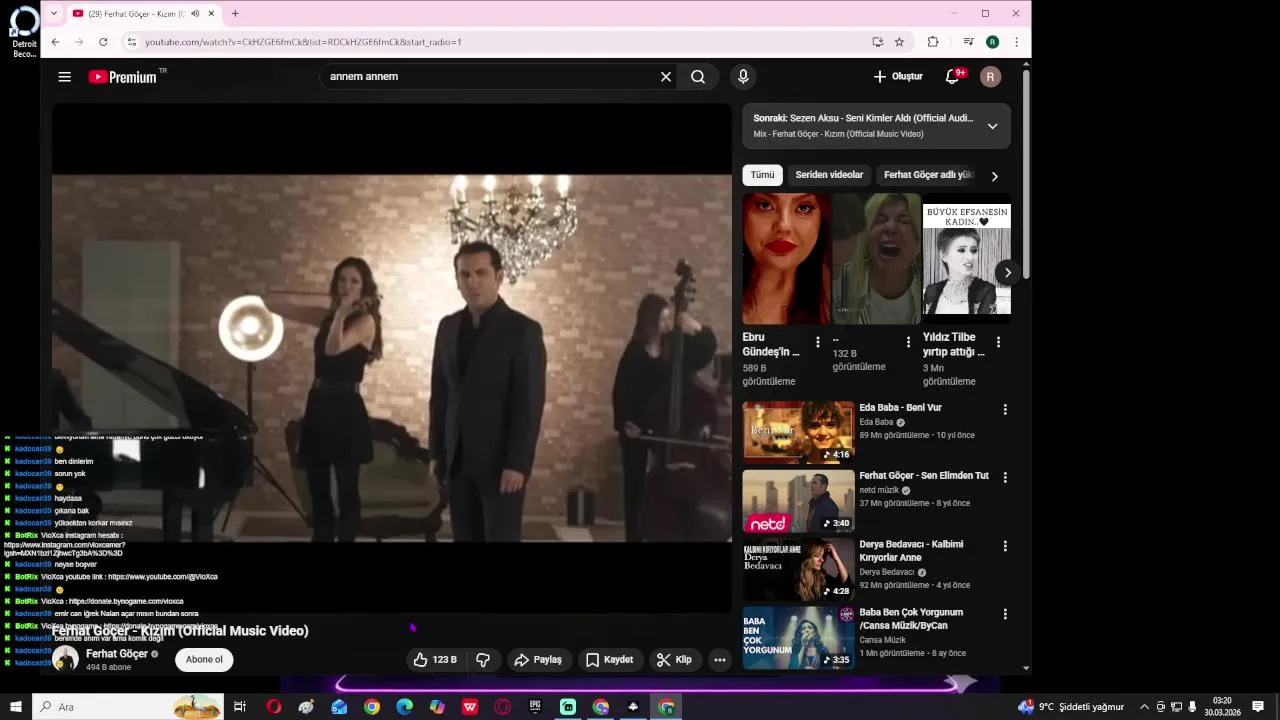Image resolution: width=1280 pixels, height=720 pixels.
Task: Go forward with the browser forward arrow
Action: 79,42
